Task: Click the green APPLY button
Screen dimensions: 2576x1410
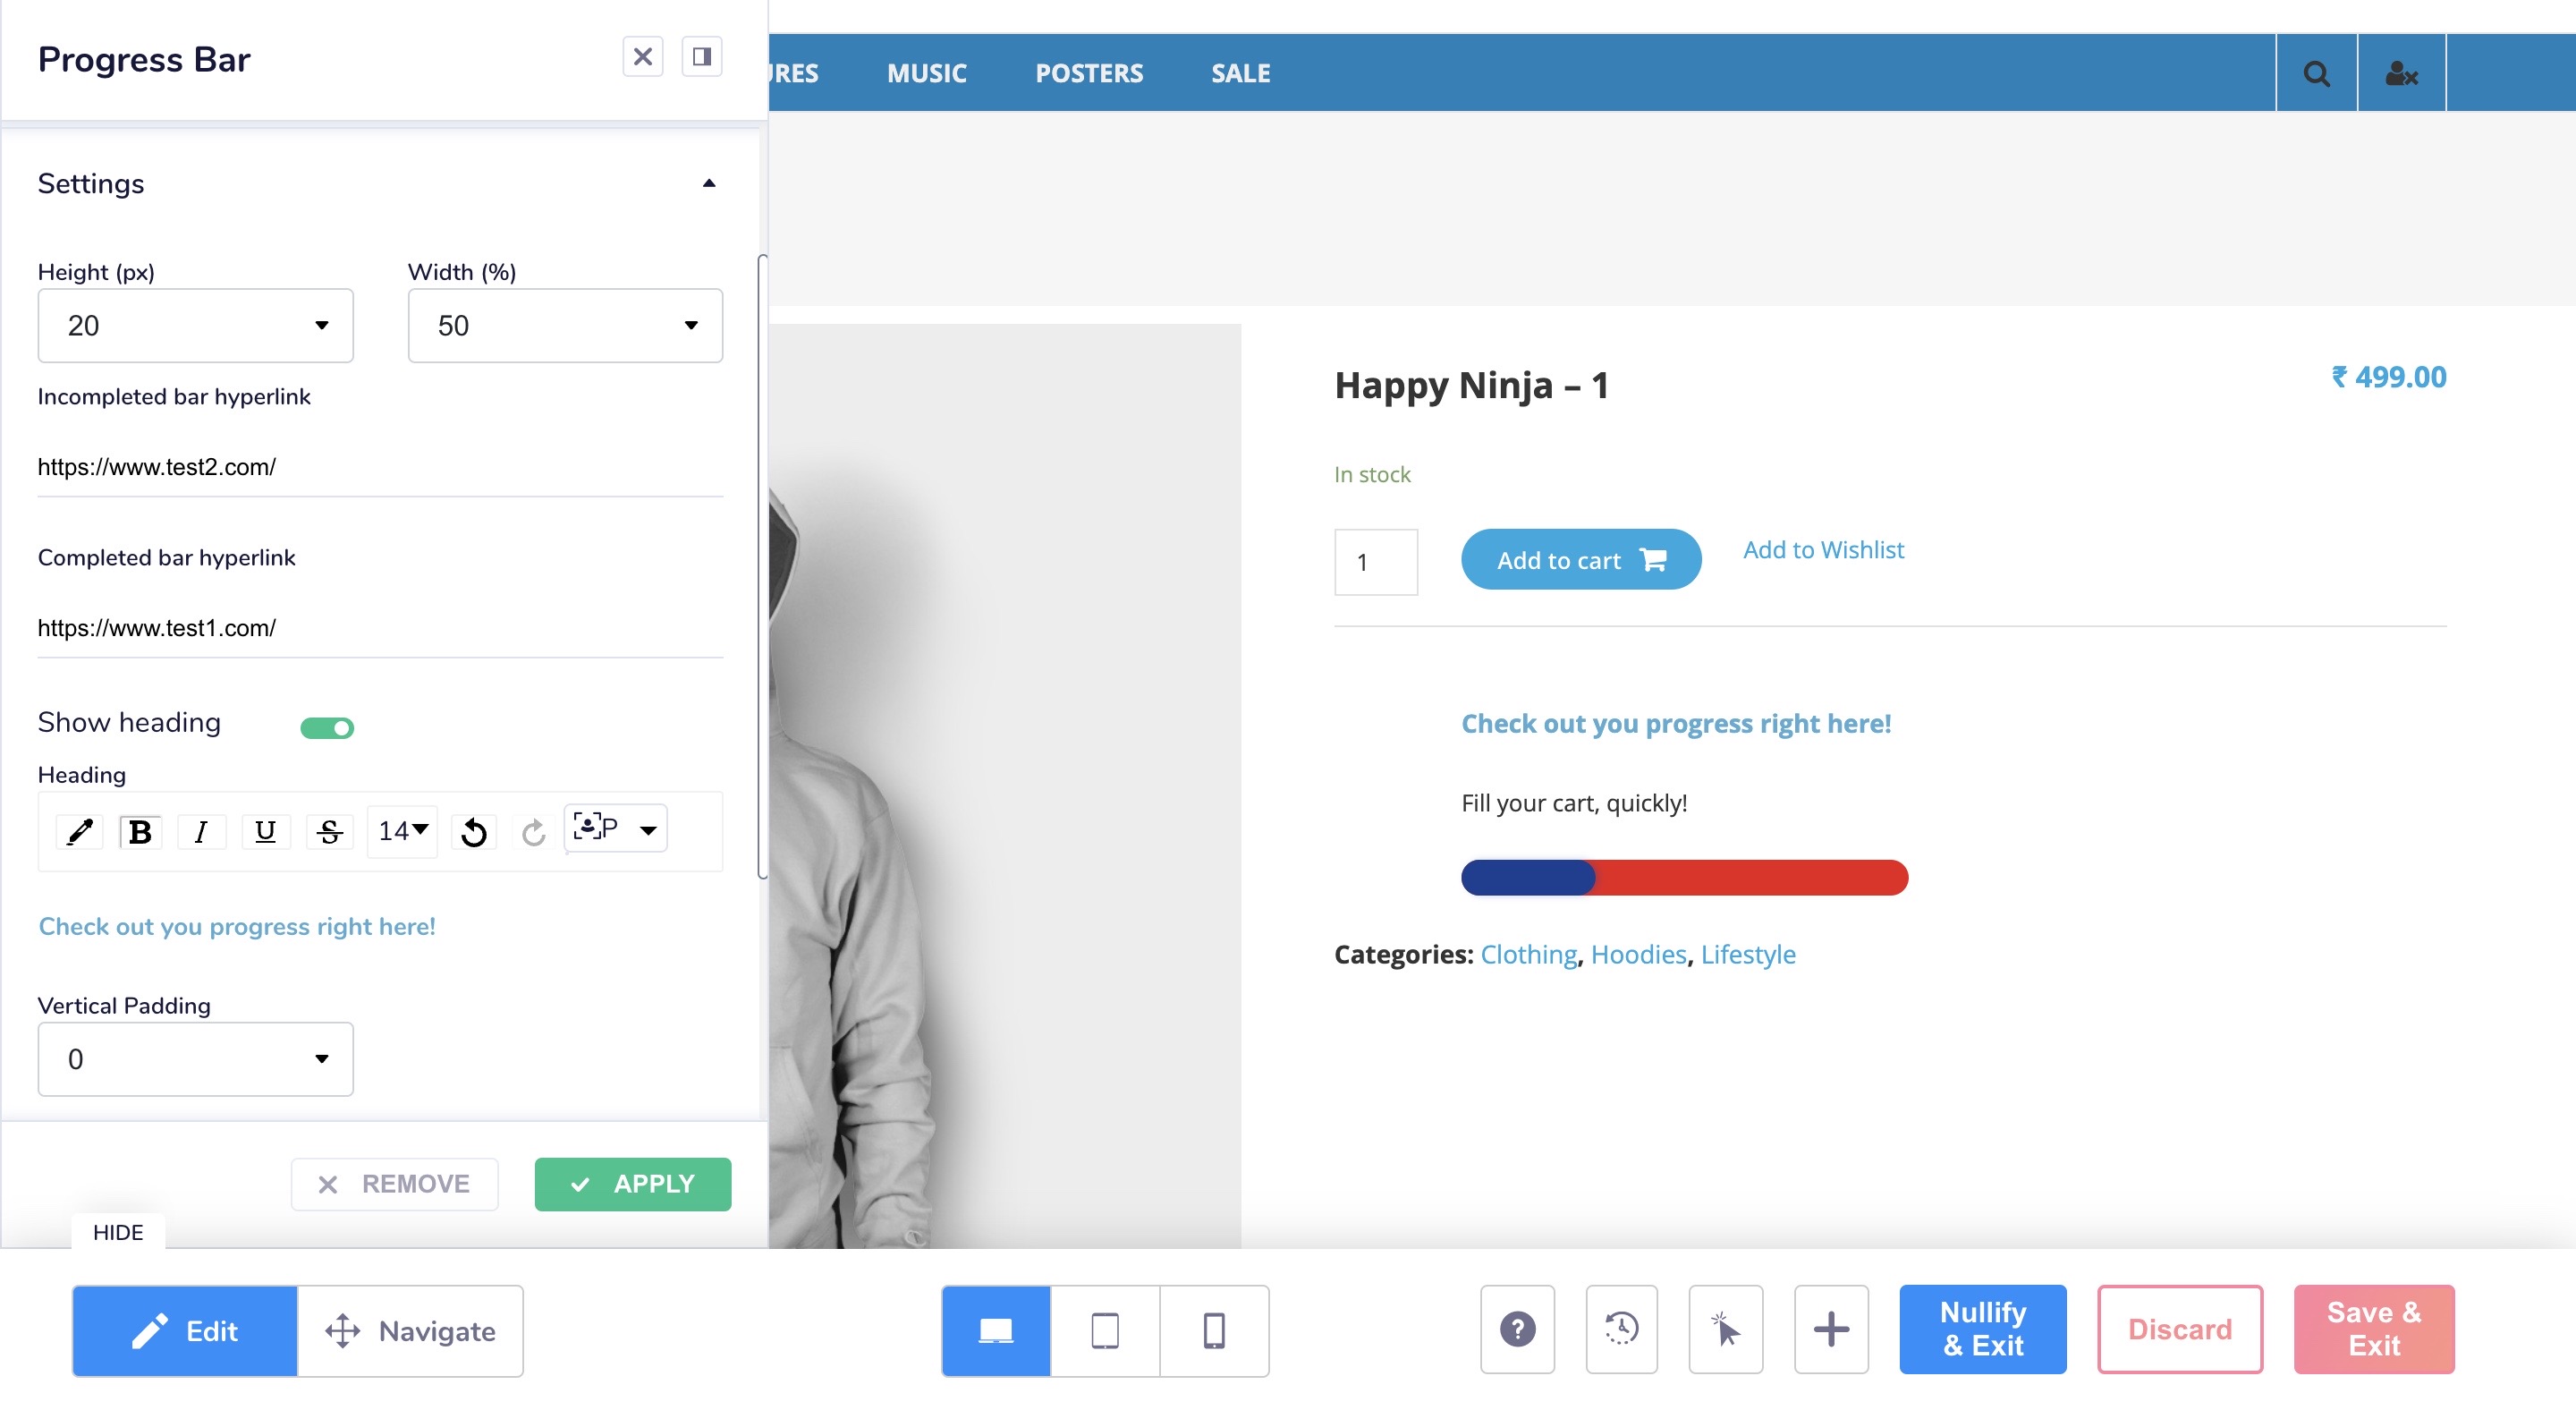Action: (x=631, y=1183)
